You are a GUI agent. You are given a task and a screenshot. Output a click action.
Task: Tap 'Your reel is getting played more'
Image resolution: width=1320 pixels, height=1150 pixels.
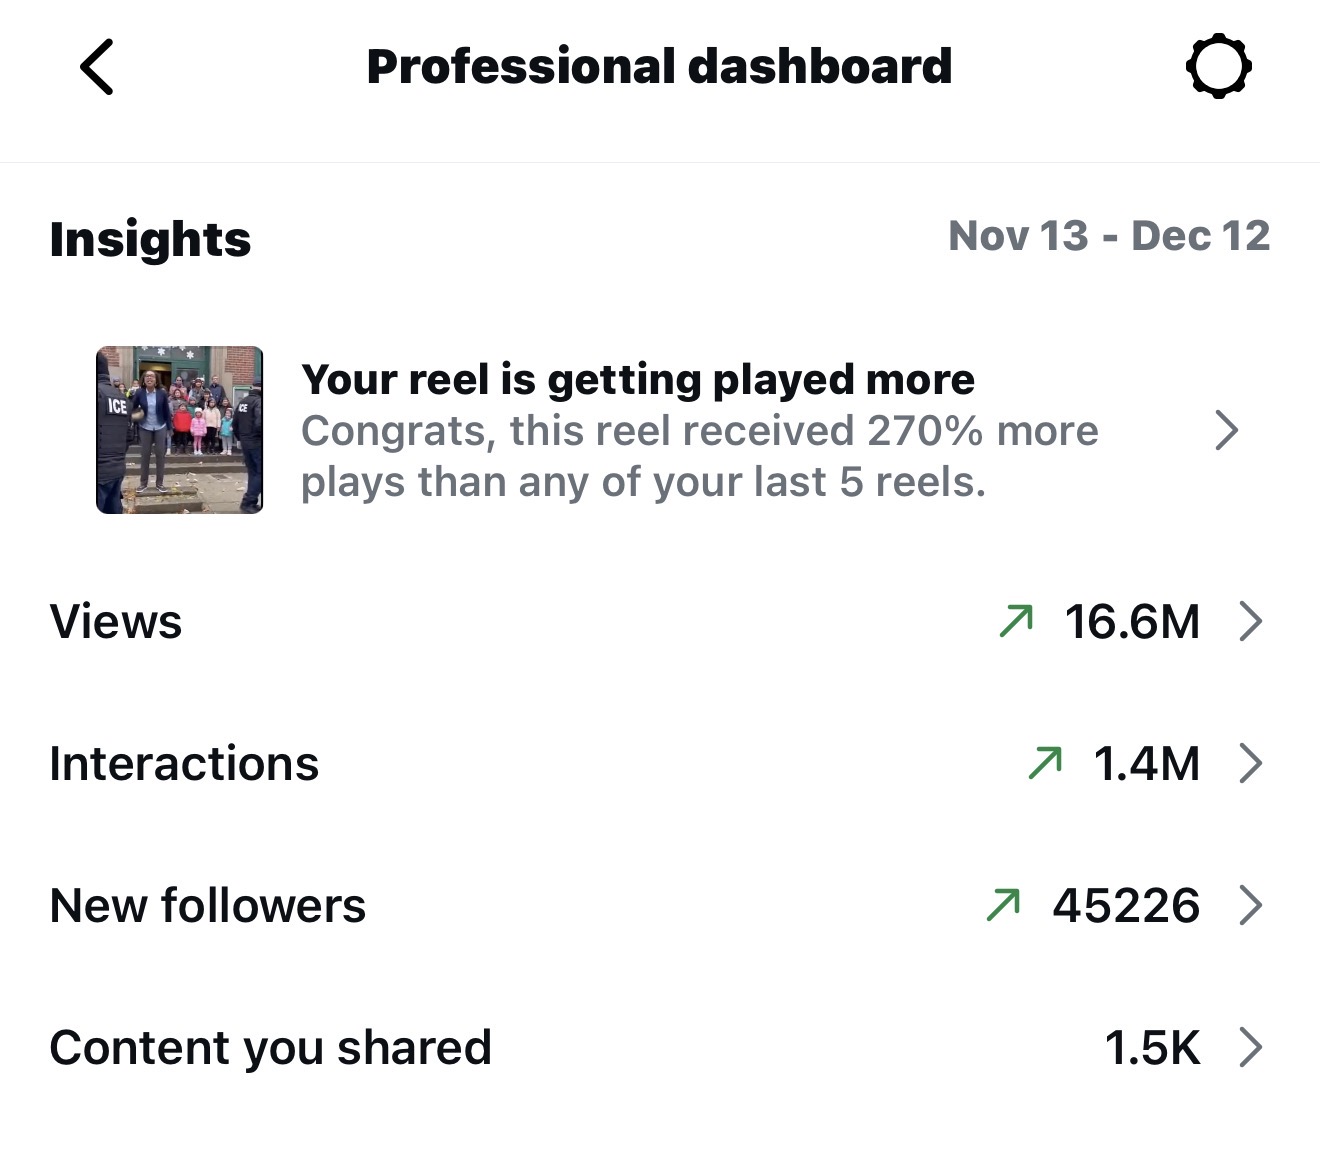(637, 380)
